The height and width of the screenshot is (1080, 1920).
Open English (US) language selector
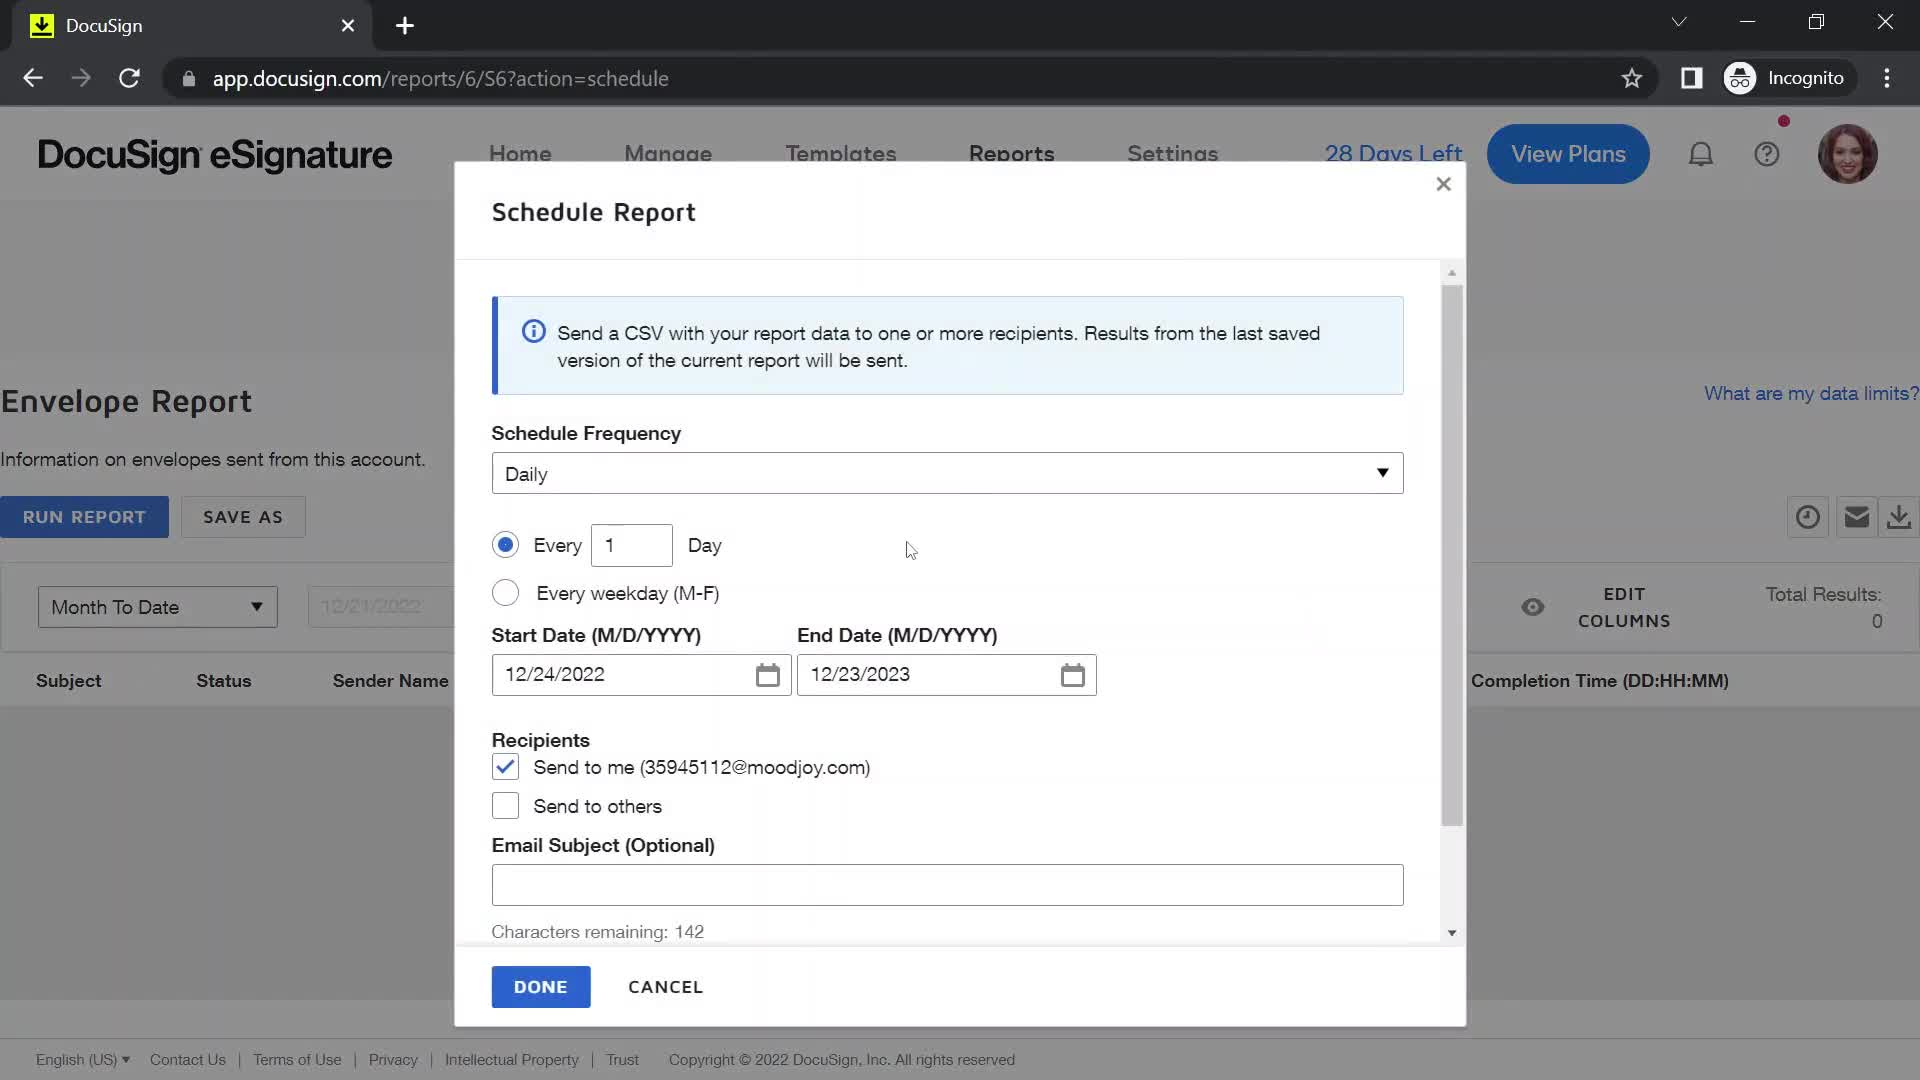[x=83, y=1060]
